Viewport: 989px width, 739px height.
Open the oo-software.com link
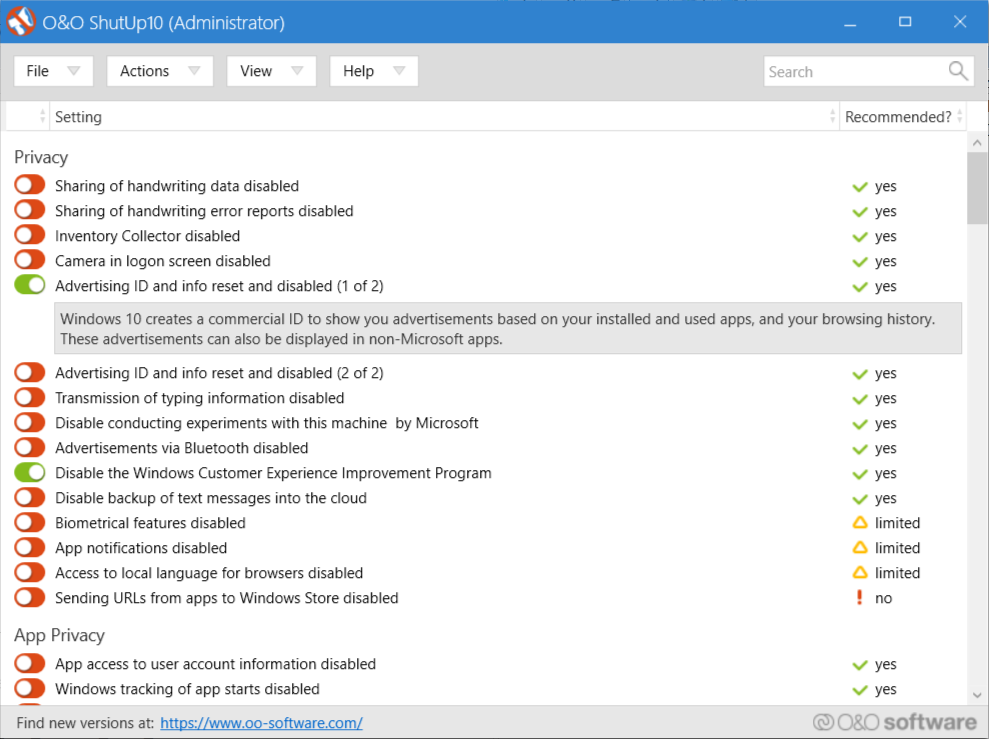point(261,723)
